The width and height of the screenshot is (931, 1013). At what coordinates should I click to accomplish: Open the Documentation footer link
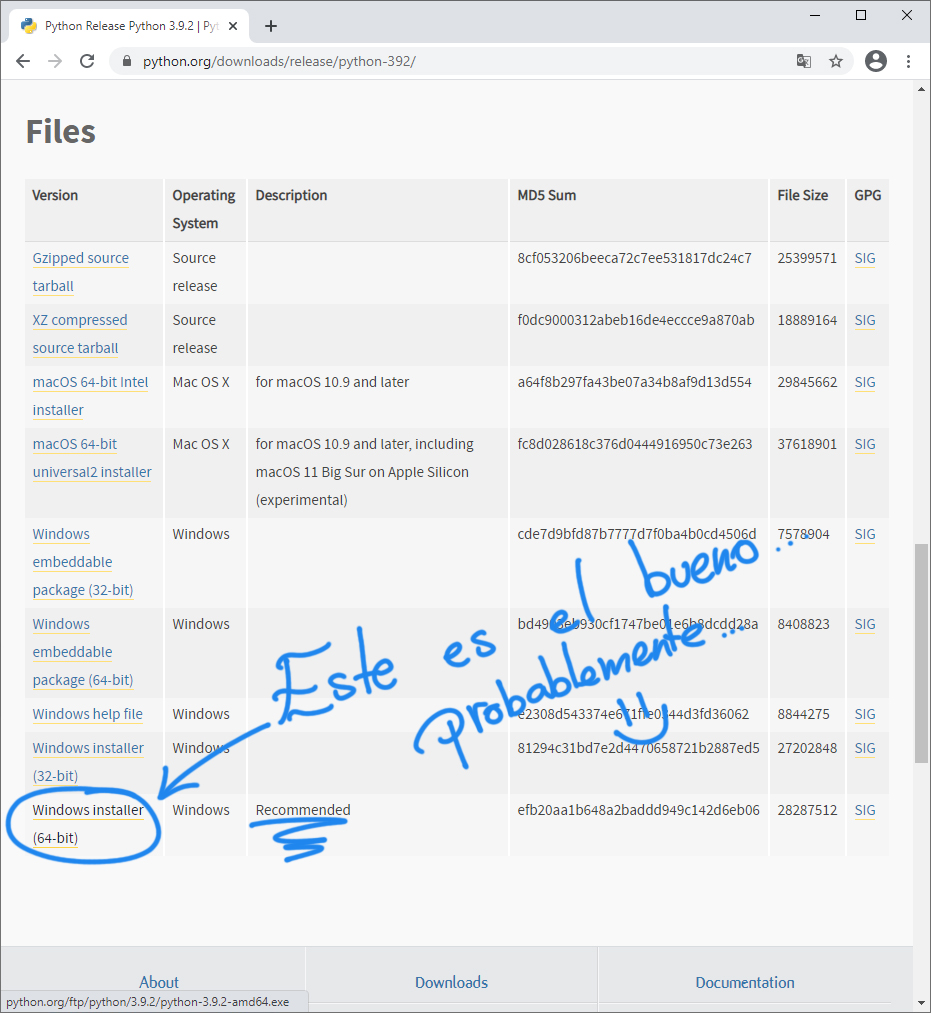point(745,982)
